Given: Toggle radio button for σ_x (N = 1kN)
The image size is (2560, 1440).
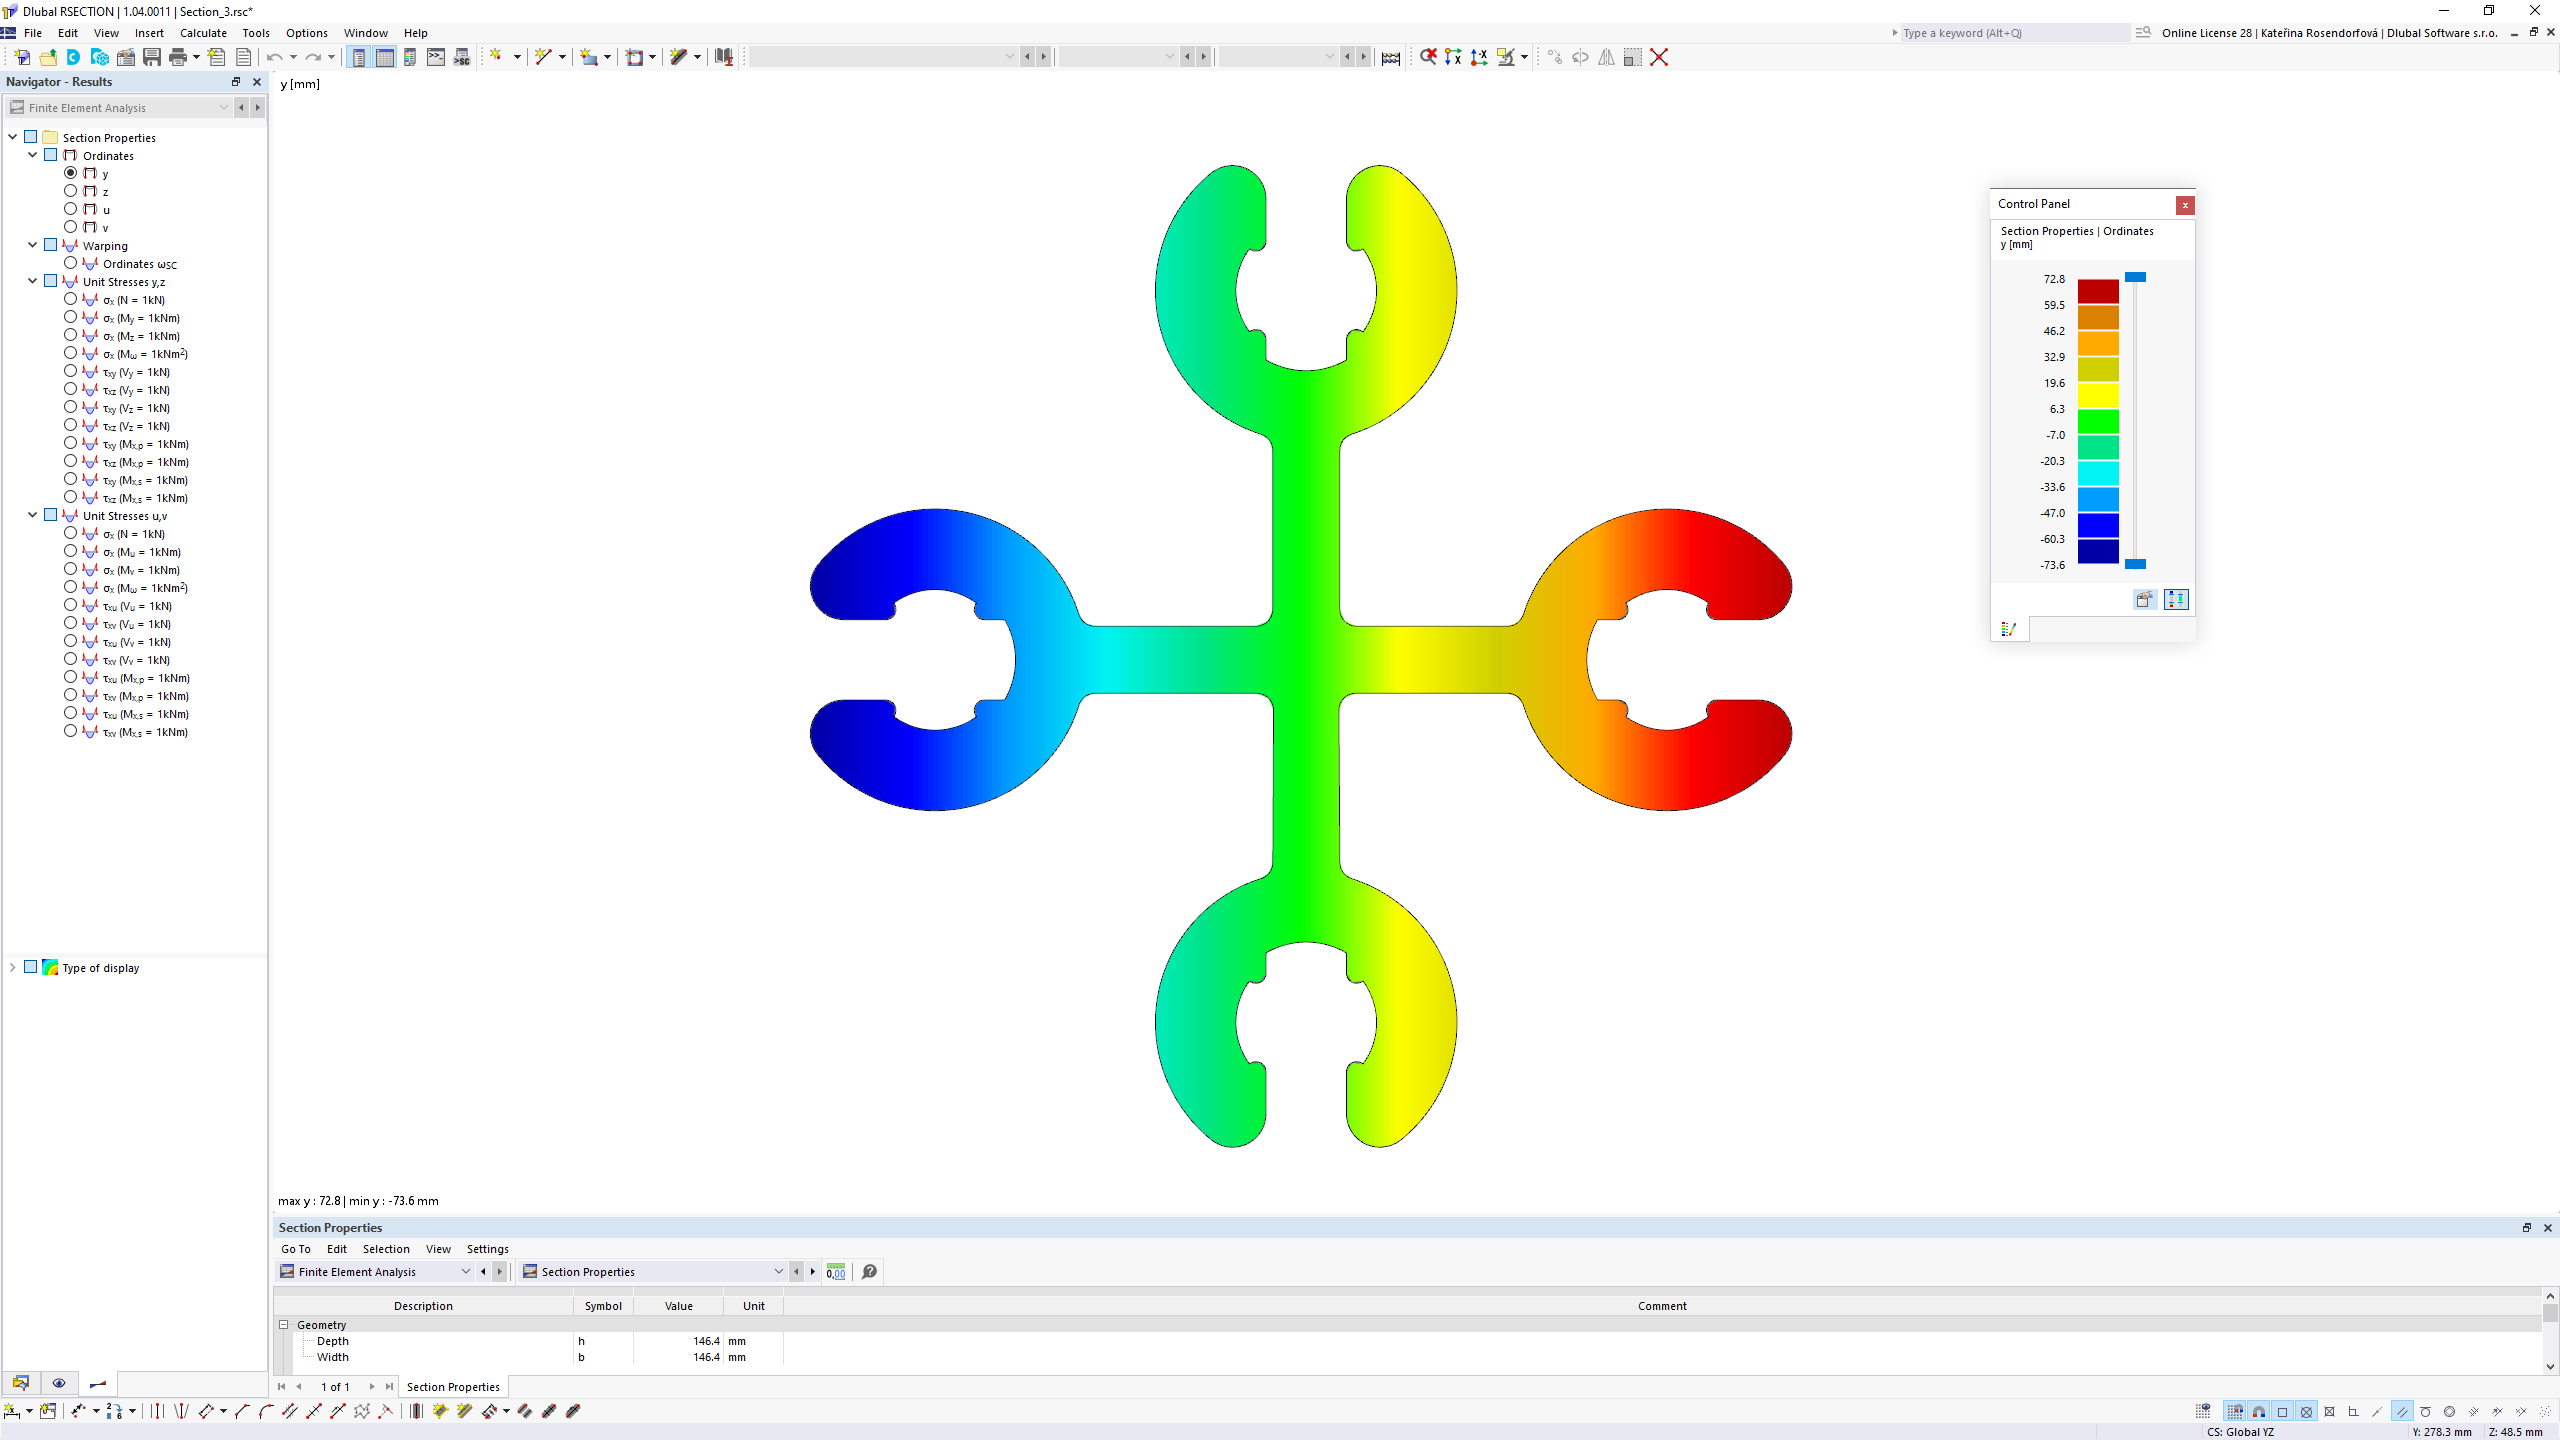Looking at the screenshot, I should tap(70, 299).
